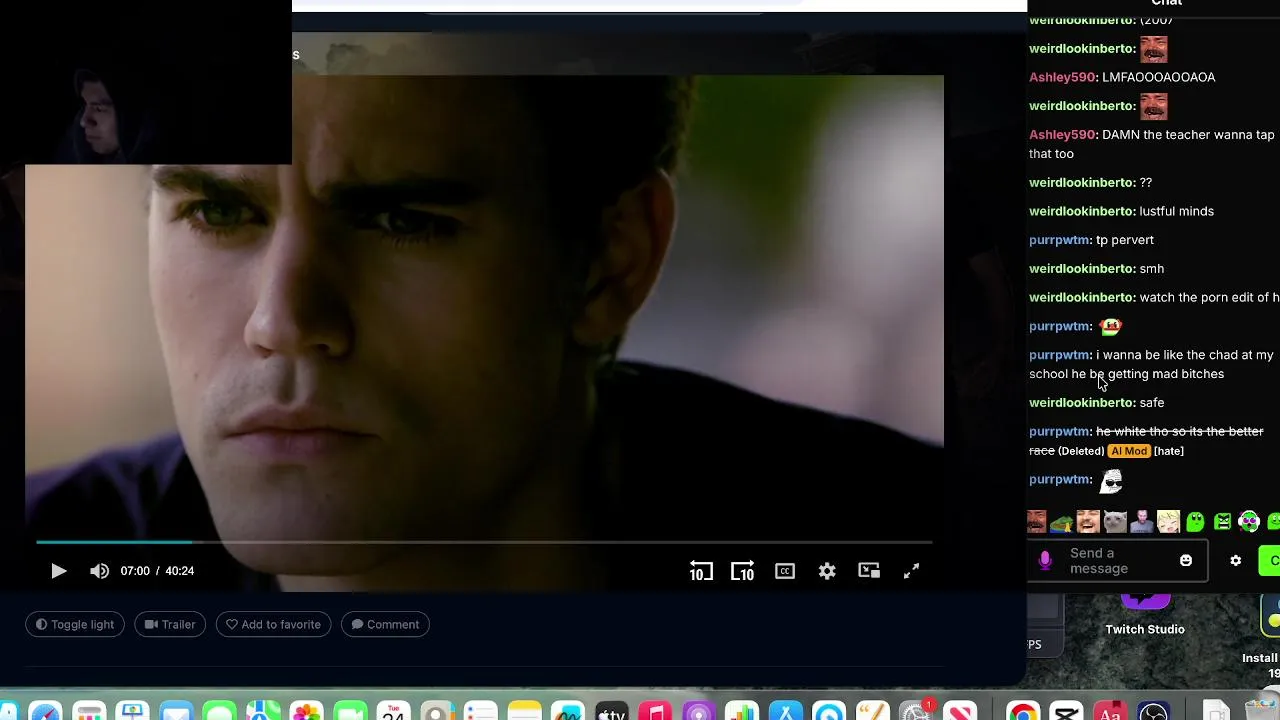Toggle closed captions with the CC icon
The image size is (1280, 720).
pos(785,571)
